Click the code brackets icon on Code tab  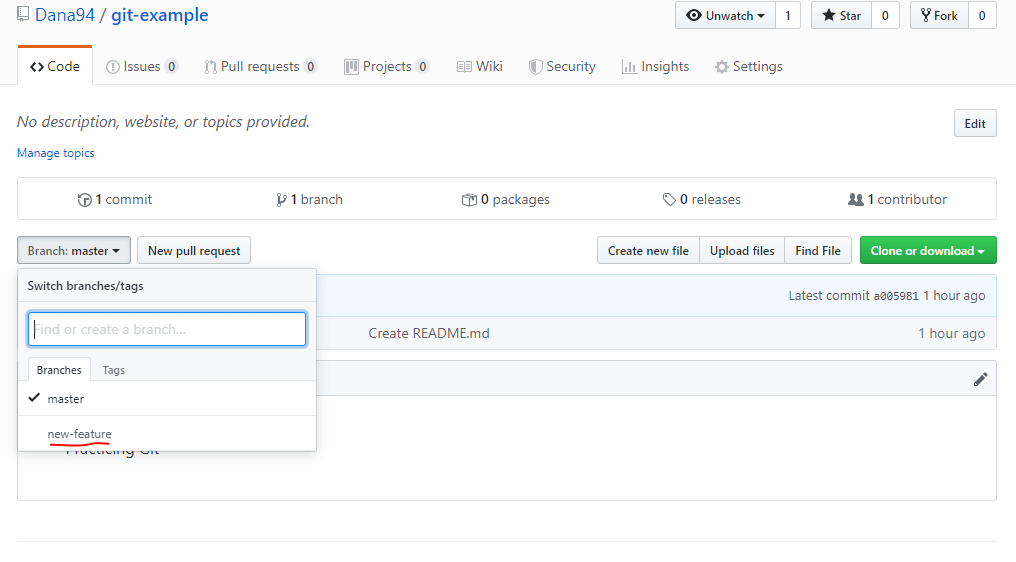37,67
